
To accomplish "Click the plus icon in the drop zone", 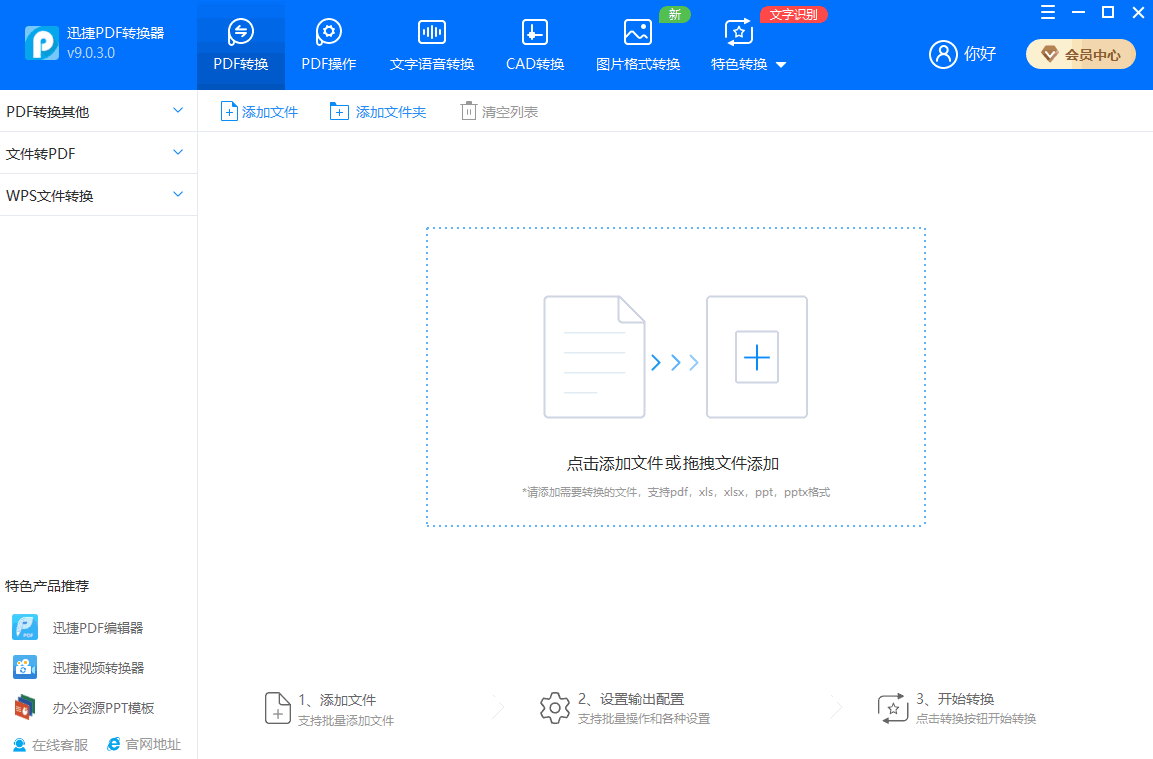I will pos(757,357).
